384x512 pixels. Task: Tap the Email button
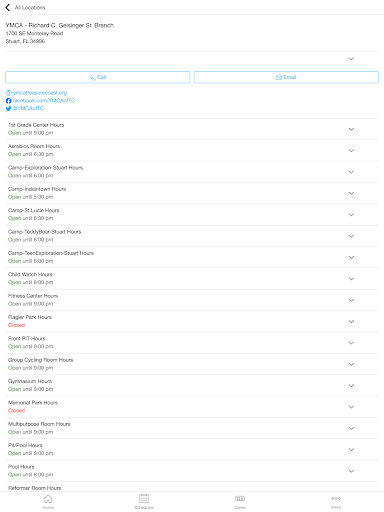[286, 77]
